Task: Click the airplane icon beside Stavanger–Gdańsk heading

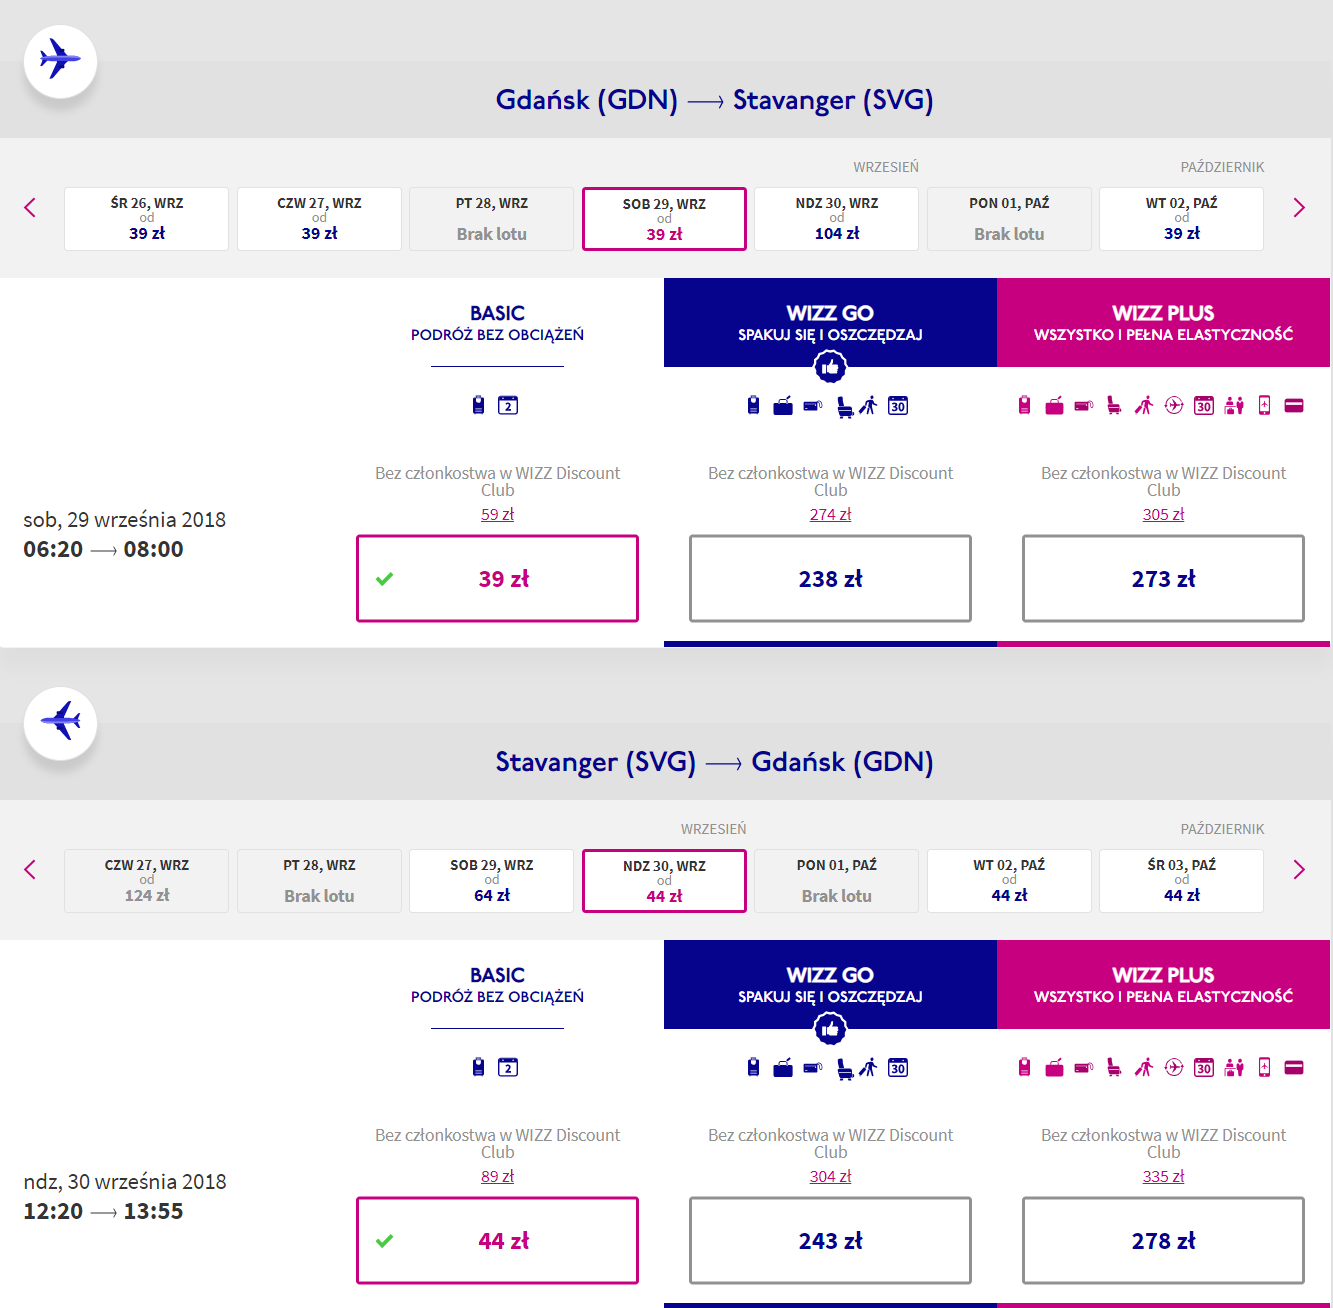Action: tap(60, 722)
